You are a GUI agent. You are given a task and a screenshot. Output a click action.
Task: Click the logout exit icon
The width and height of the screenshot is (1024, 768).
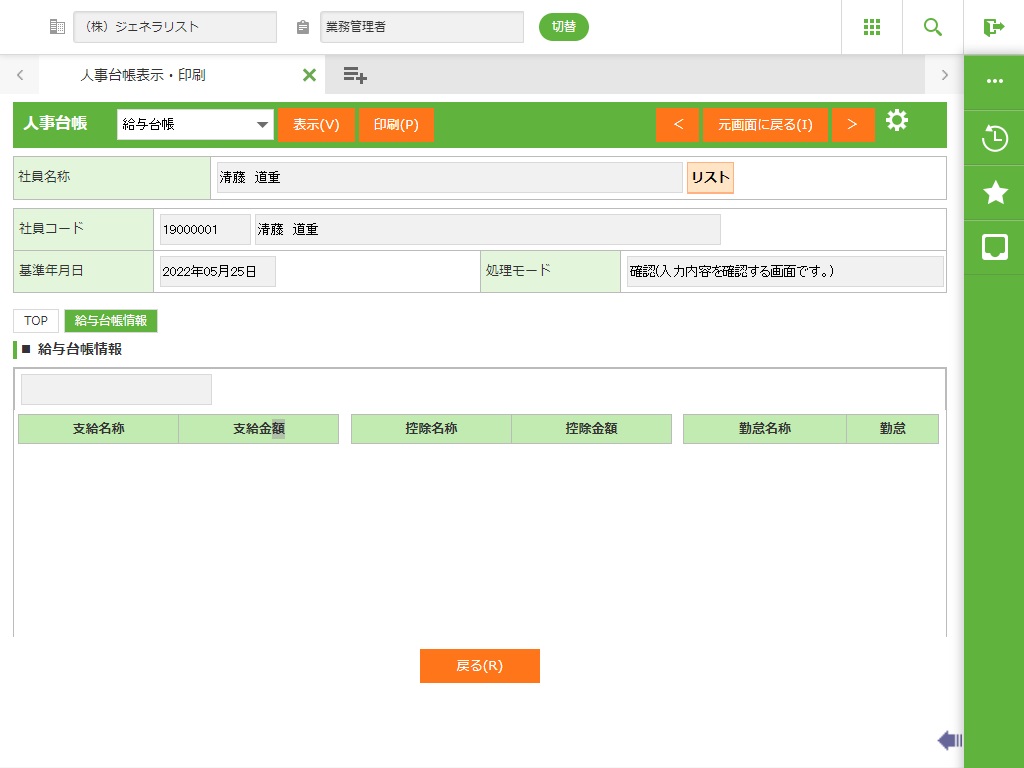[993, 27]
